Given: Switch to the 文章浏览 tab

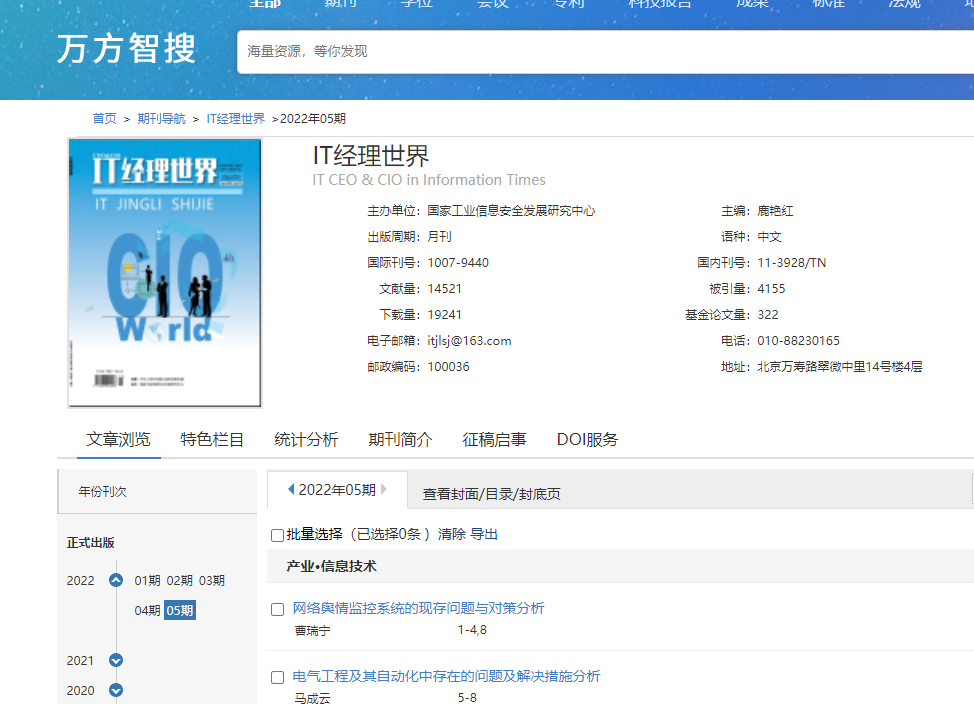Looking at the screenshot, I should (x=119, y=439).
